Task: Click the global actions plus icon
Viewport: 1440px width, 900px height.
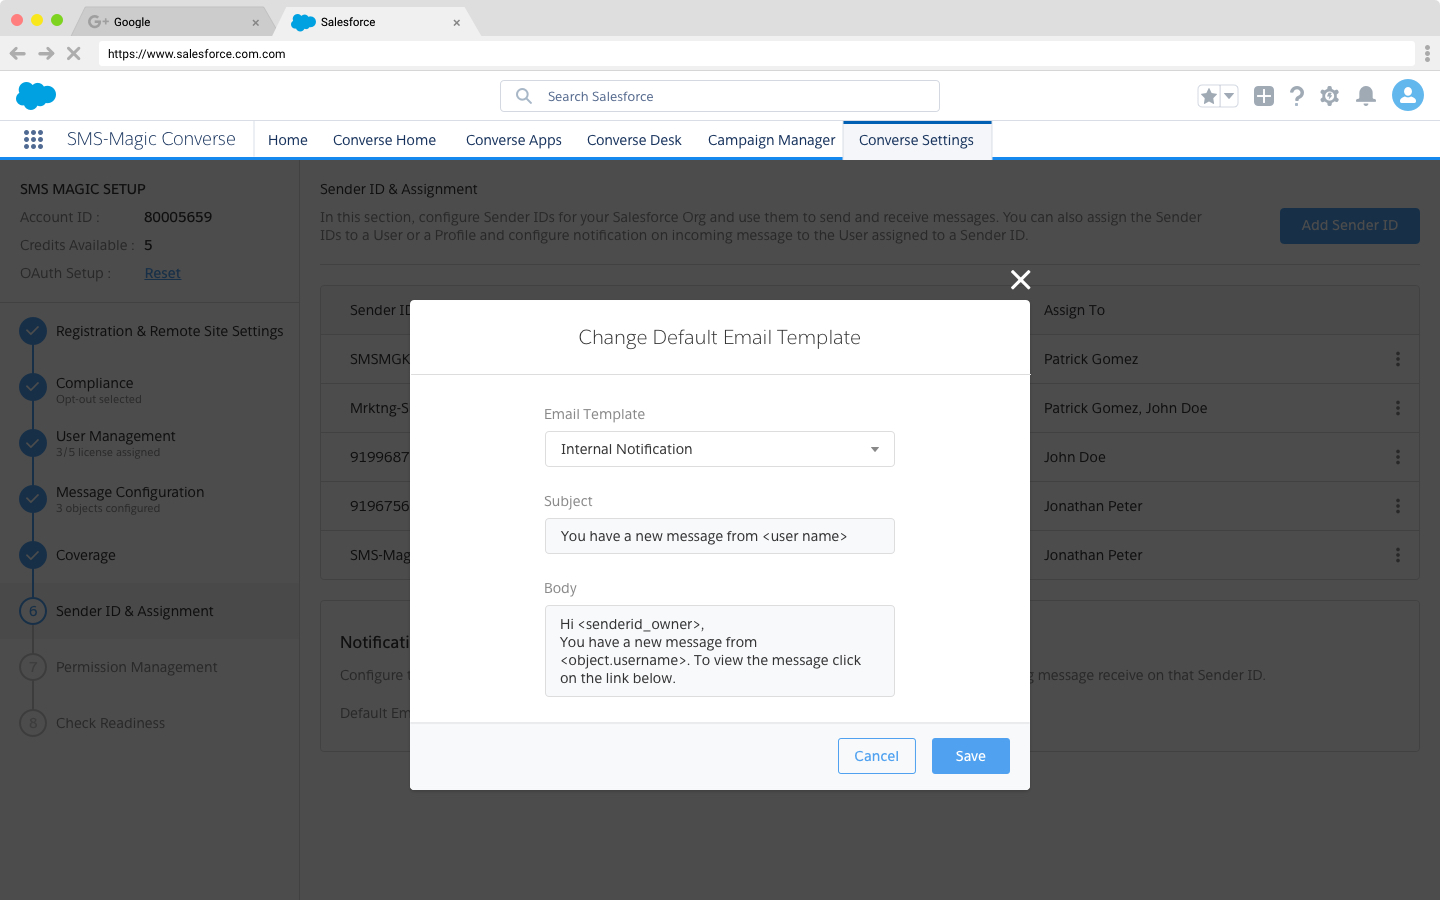Action: click(x=1264, y=96)
